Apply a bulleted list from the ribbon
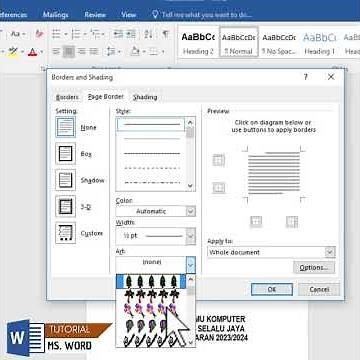This screenshot has width=360, height=360. click(x=56, y=34)
